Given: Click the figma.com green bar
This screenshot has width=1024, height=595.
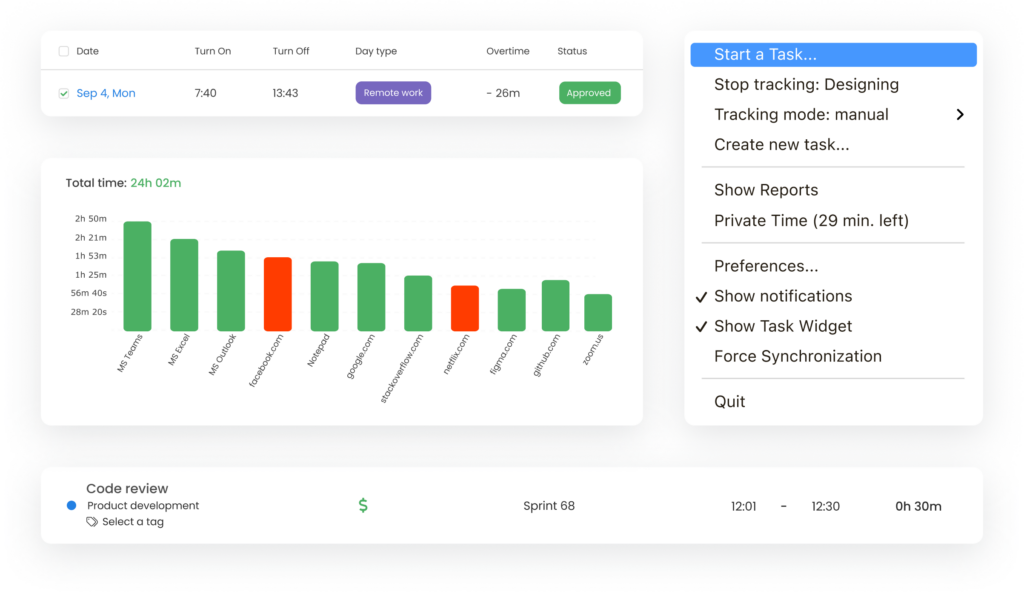Looking at the screenshot, I should click(511, 310).
